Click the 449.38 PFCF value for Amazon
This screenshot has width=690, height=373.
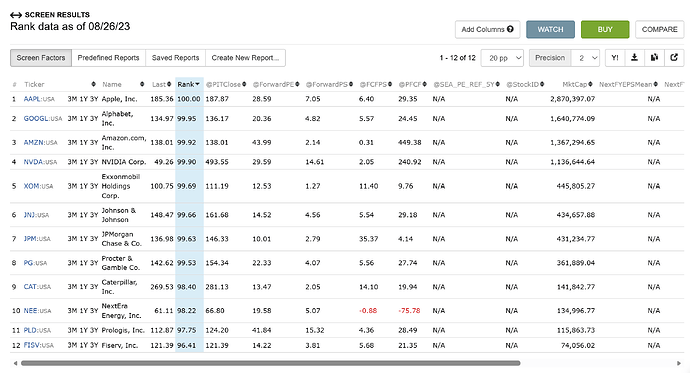pyautogui.click(x=410, y=142)
